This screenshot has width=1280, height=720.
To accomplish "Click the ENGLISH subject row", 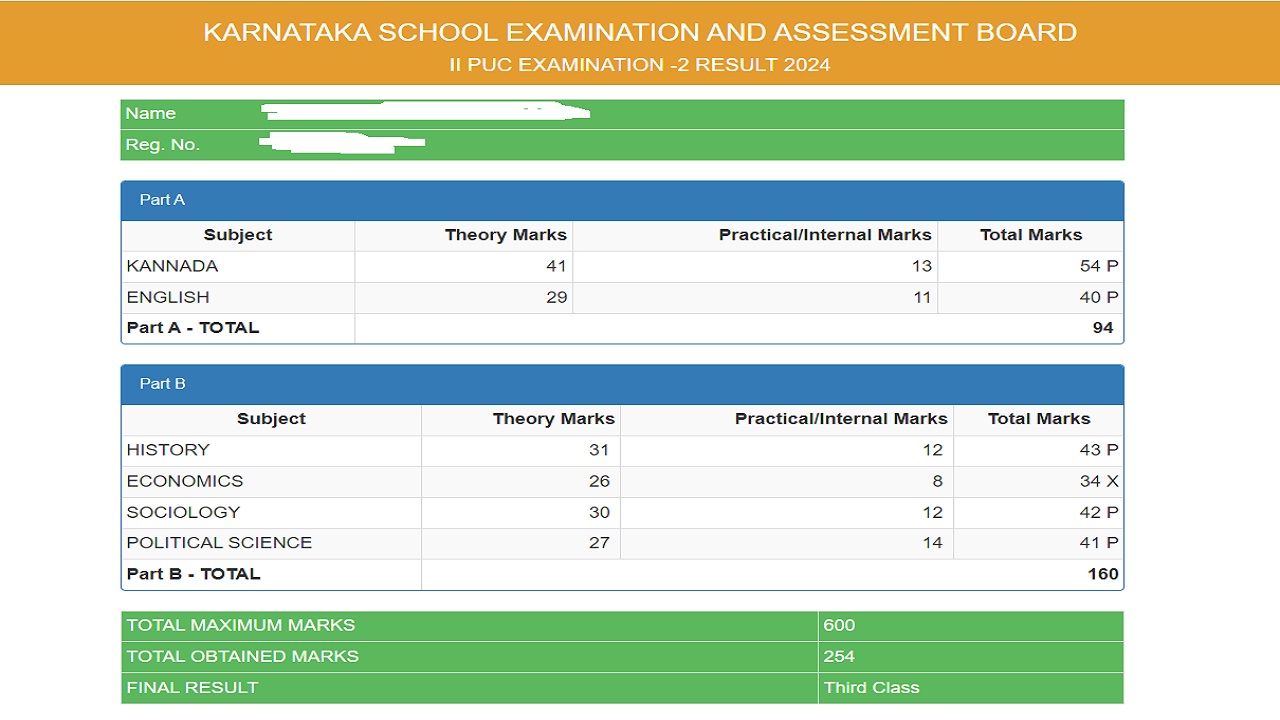I will (x=167, y=297).
